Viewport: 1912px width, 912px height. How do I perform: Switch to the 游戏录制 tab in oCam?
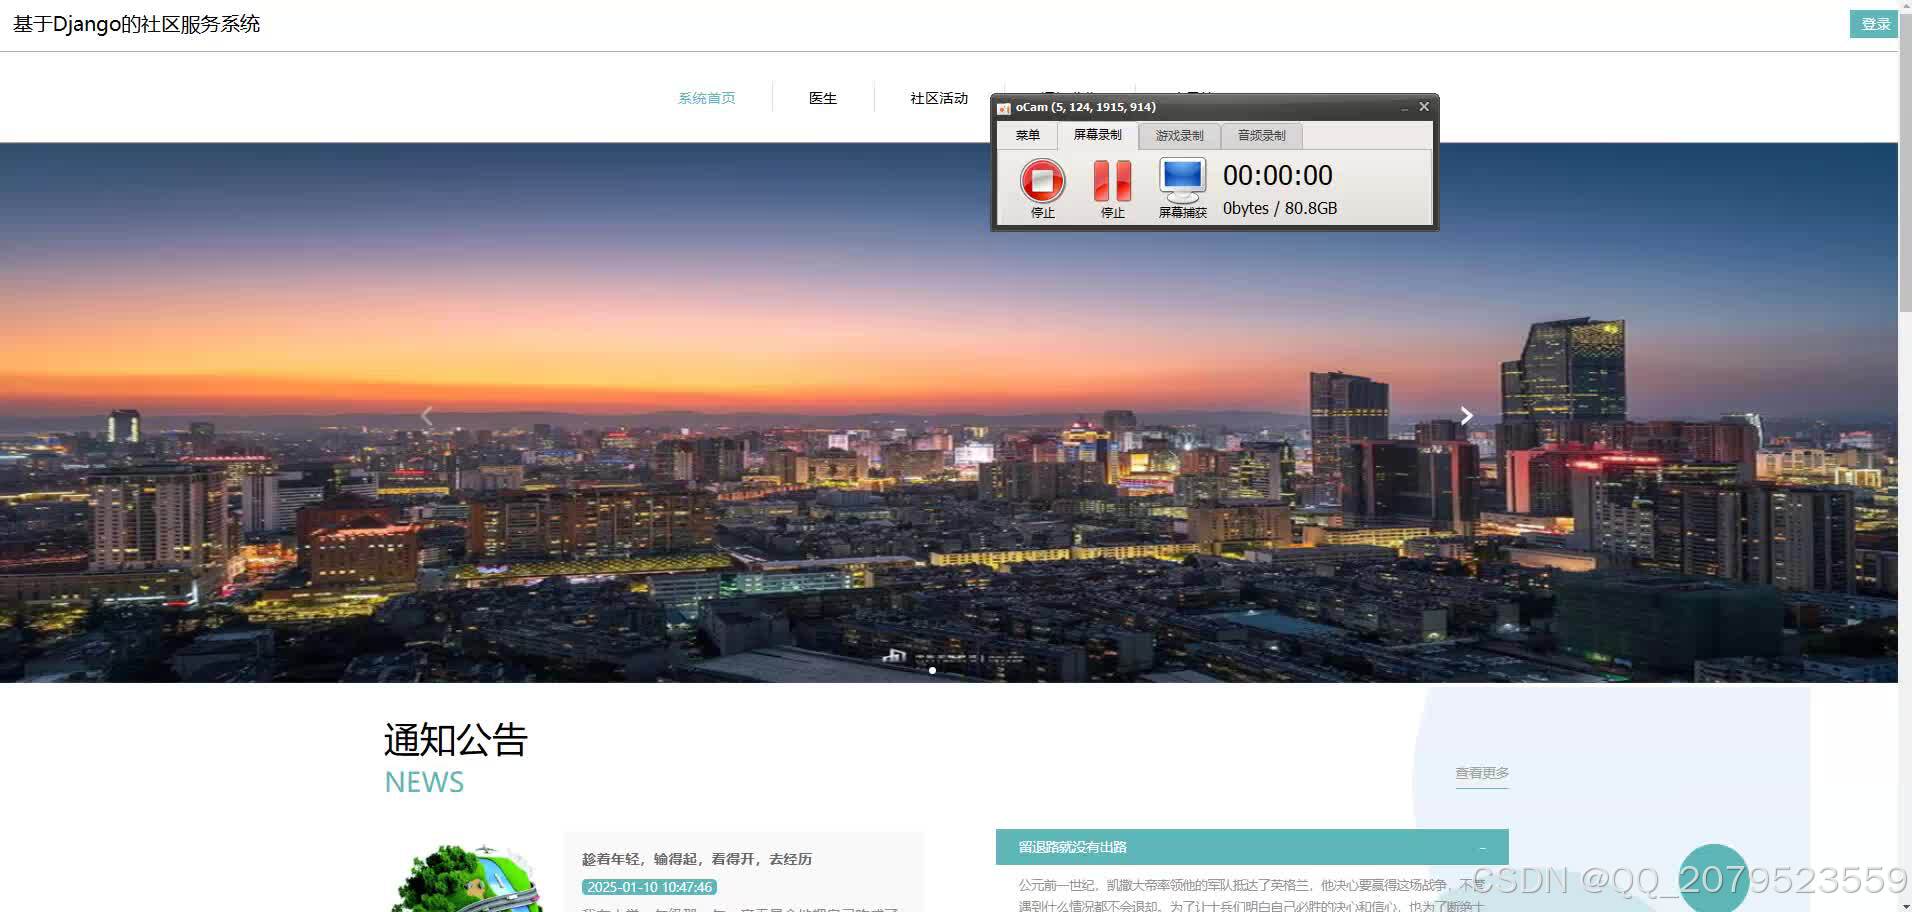[x=1179, y=136]
